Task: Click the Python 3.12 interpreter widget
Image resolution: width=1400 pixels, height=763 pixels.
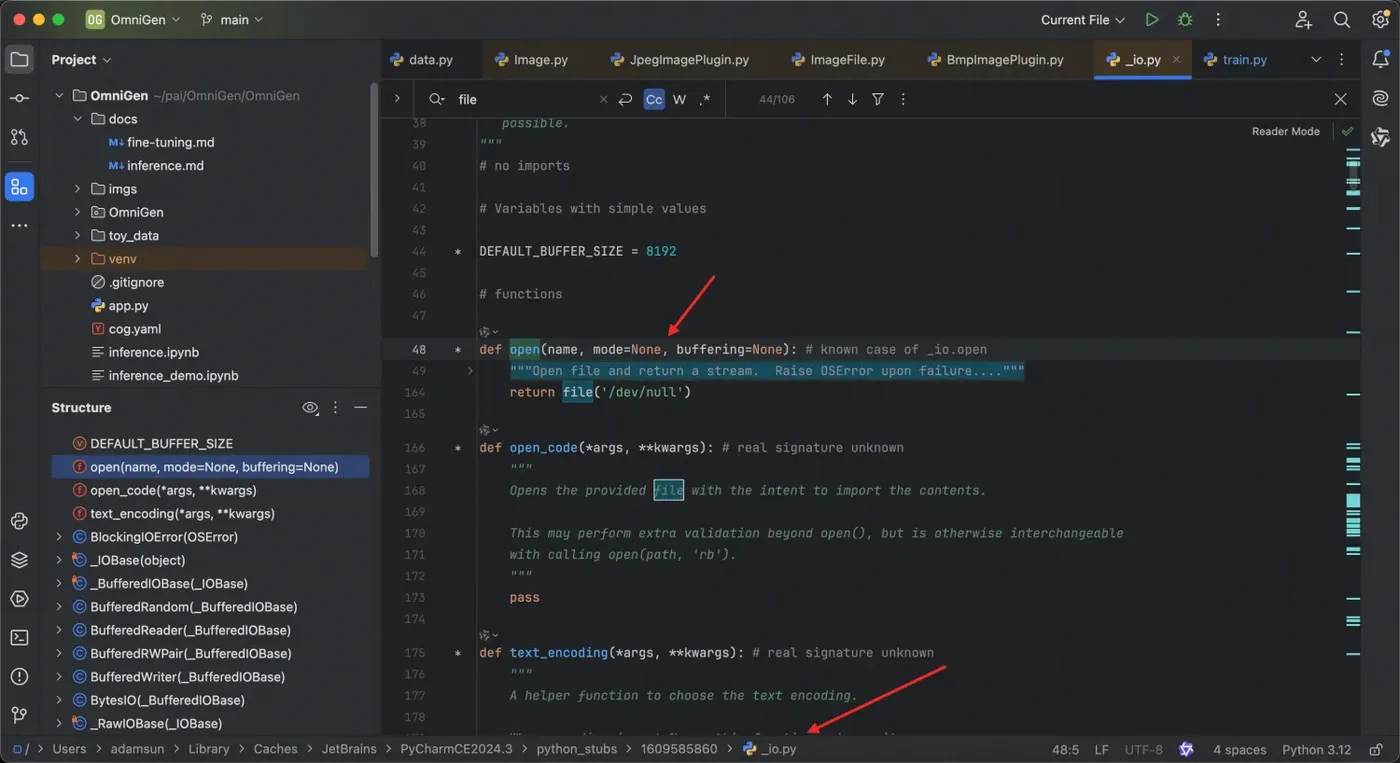Action: (x=1316, y=749)
